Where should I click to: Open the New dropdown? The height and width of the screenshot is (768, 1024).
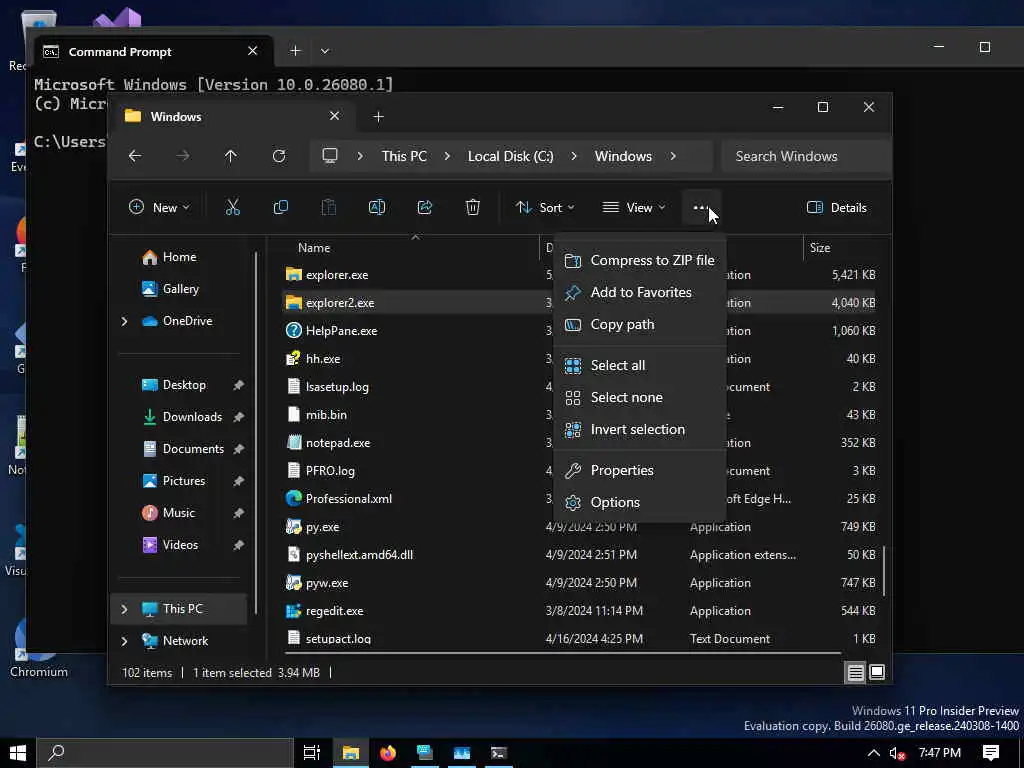pos(159,208)
